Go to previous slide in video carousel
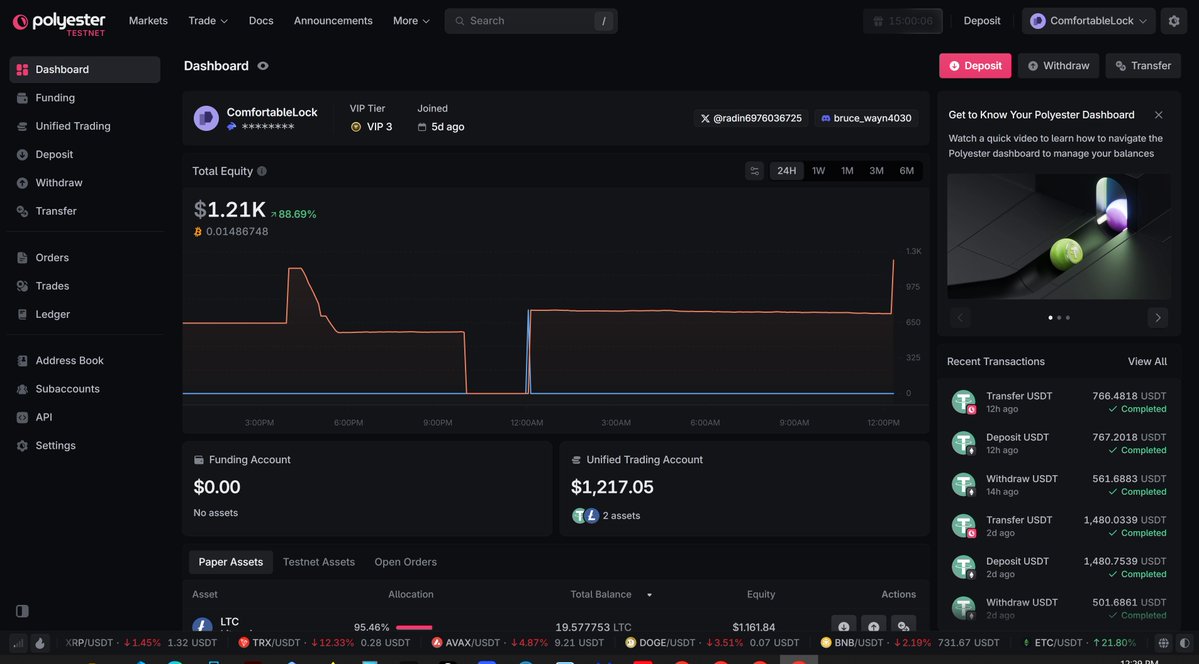 pos(960,317)
